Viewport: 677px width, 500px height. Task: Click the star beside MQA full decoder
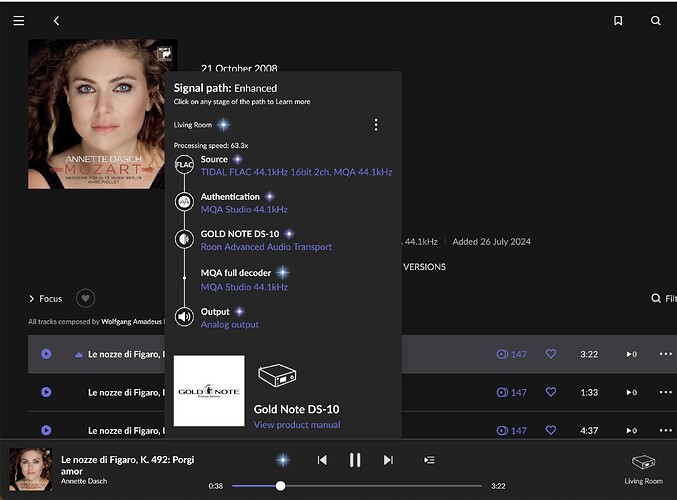[x=282, y=272]
